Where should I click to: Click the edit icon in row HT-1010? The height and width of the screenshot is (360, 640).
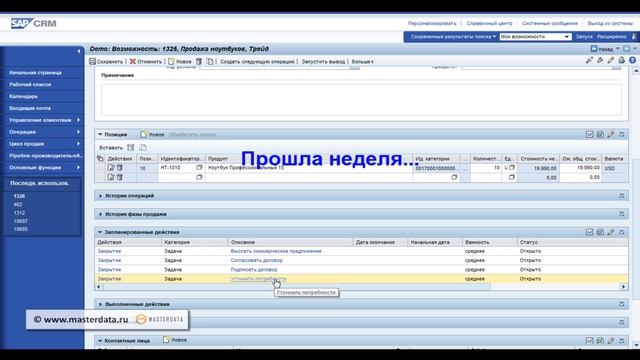coord(111,168)
